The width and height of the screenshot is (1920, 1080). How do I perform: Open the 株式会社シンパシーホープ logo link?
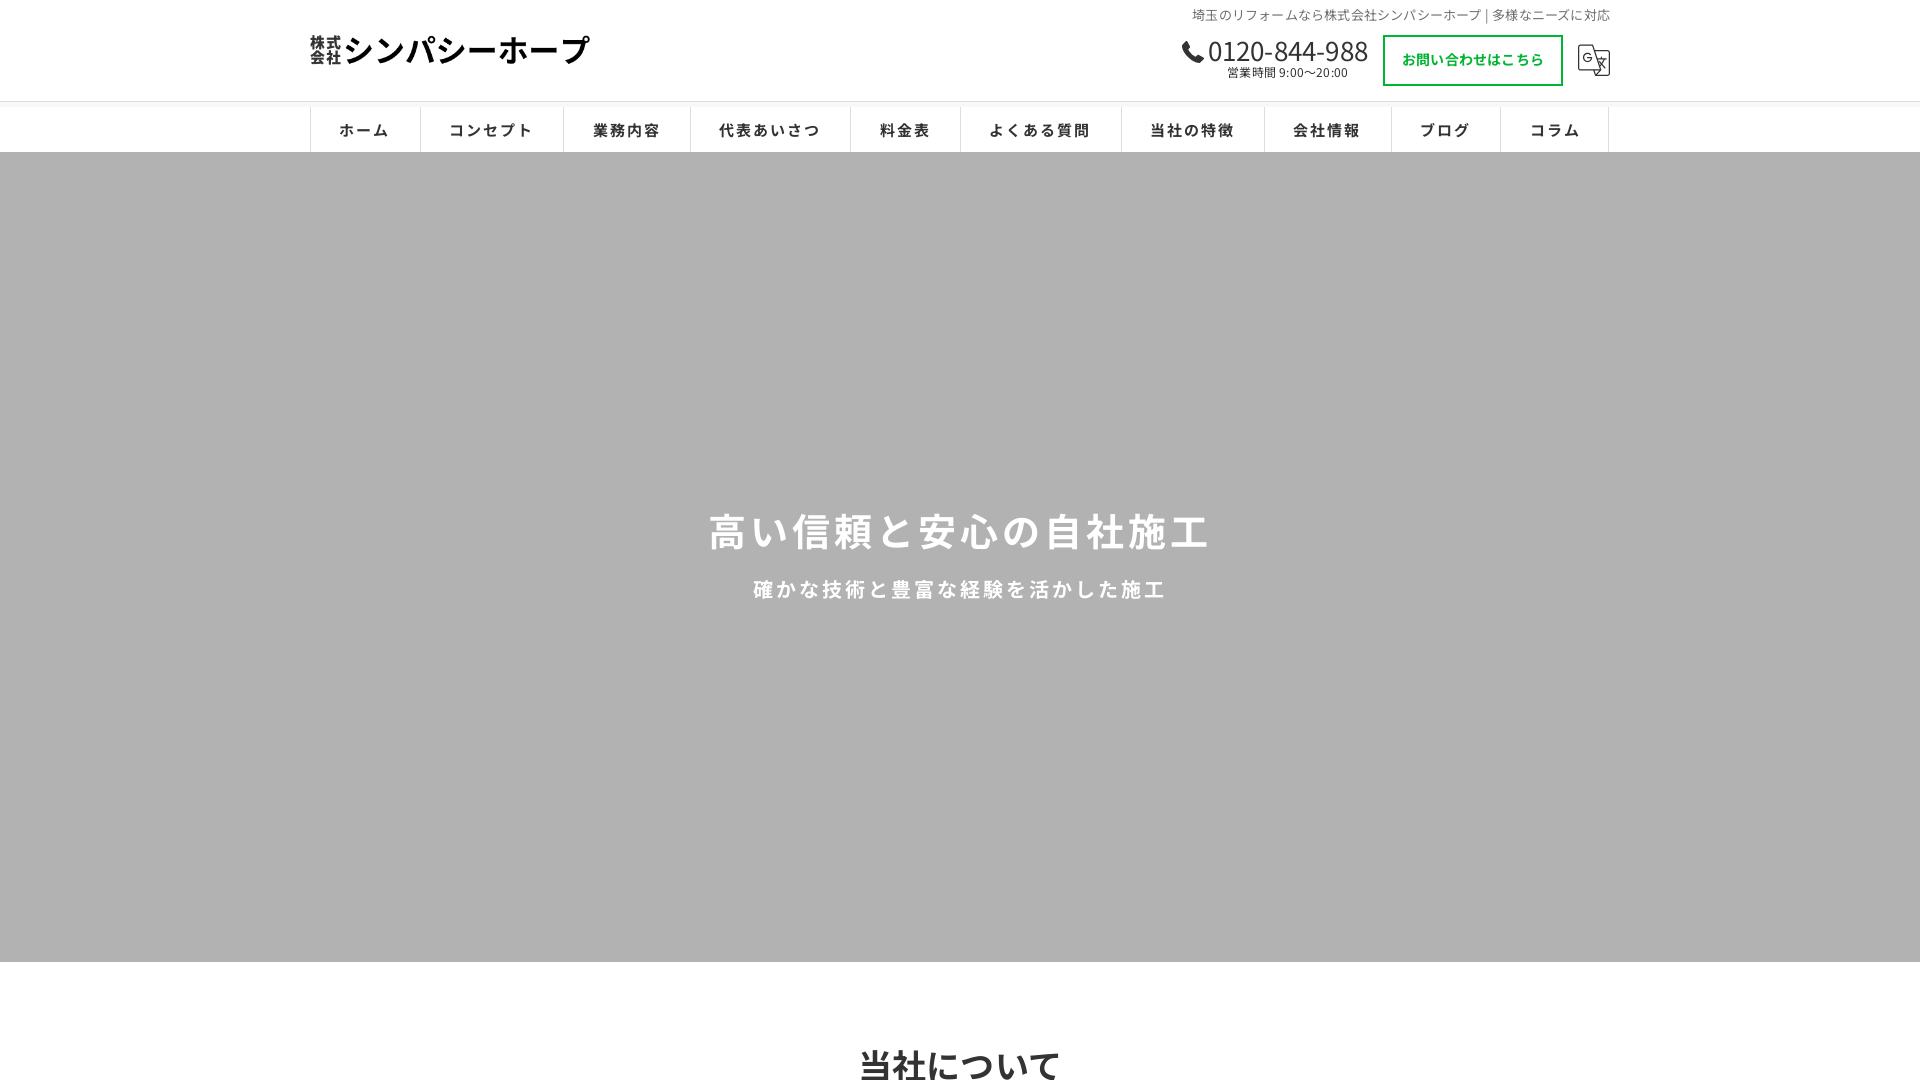pos(450,50)
